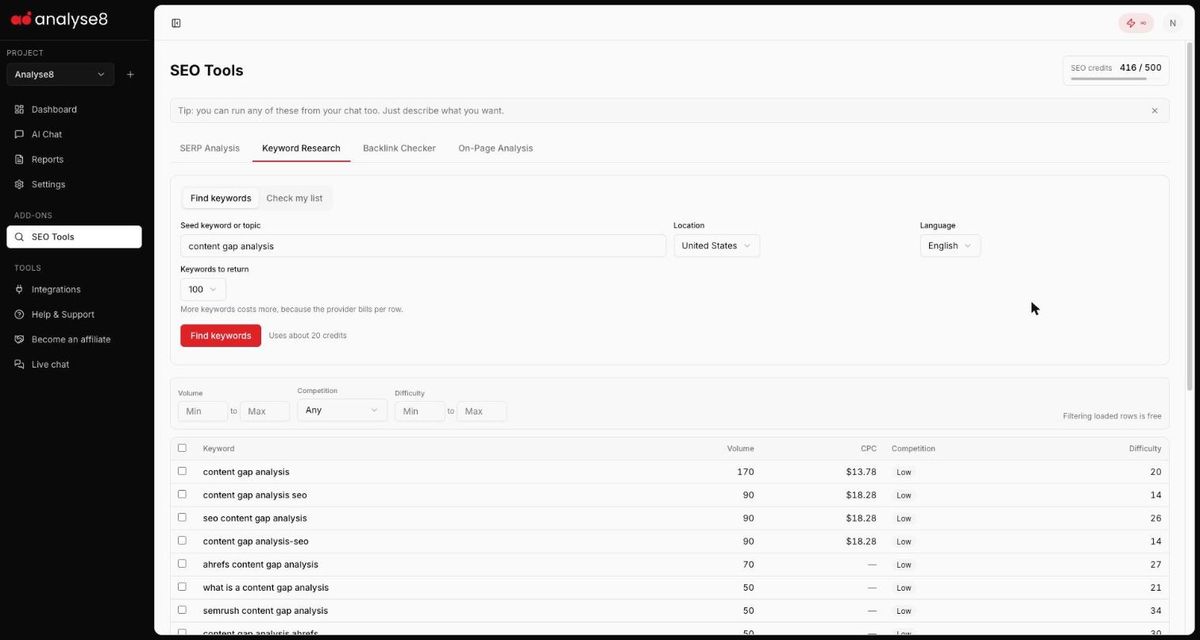Check the 'seo content gap analysis' row
Screen dimensions: 1200x640
point(182,517)
